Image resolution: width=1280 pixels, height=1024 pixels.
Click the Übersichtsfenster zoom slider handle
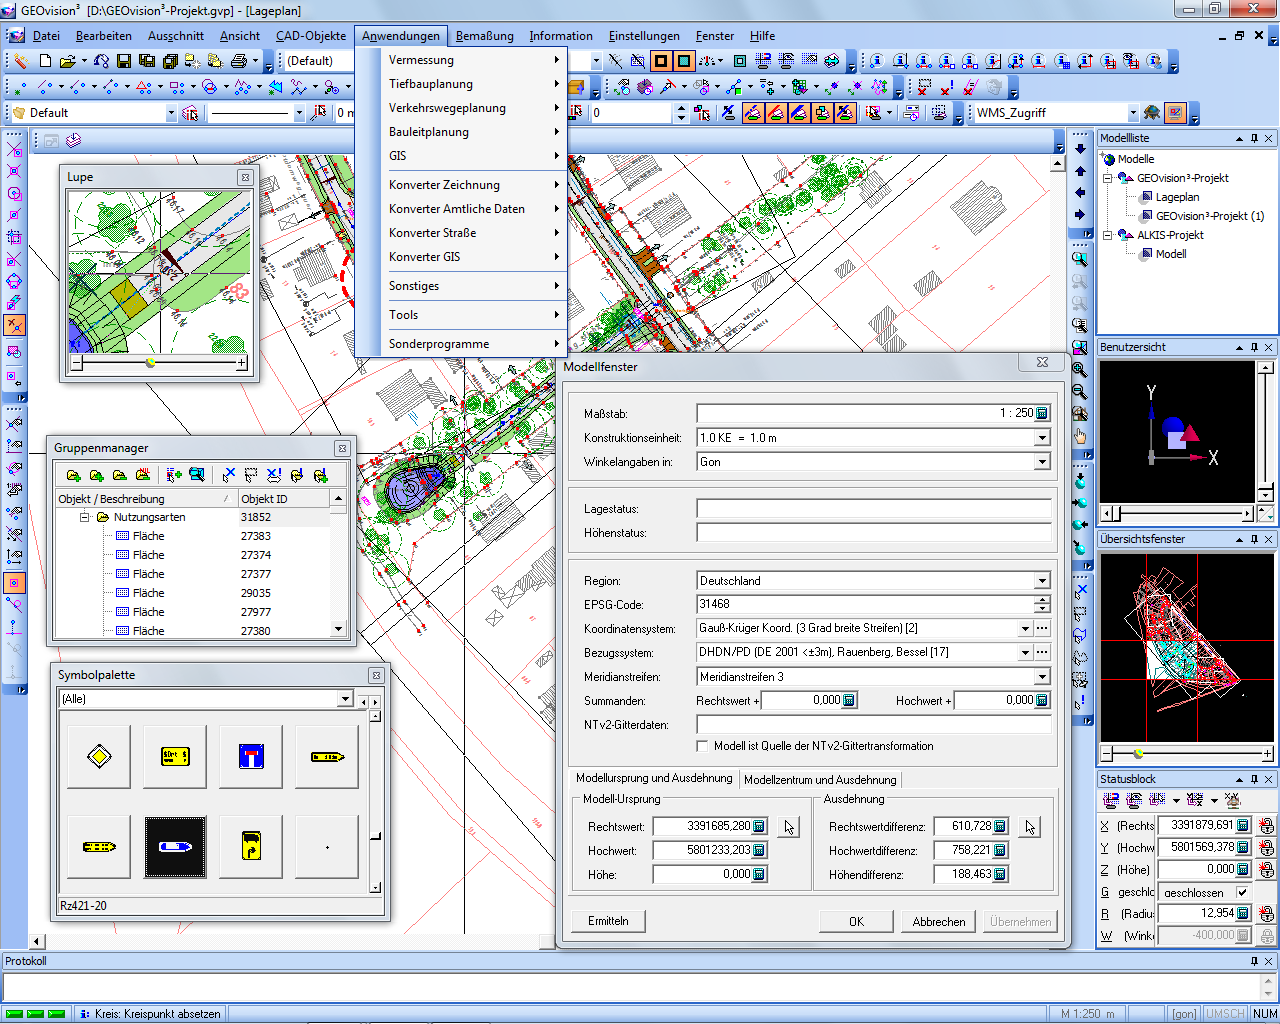1138,753
